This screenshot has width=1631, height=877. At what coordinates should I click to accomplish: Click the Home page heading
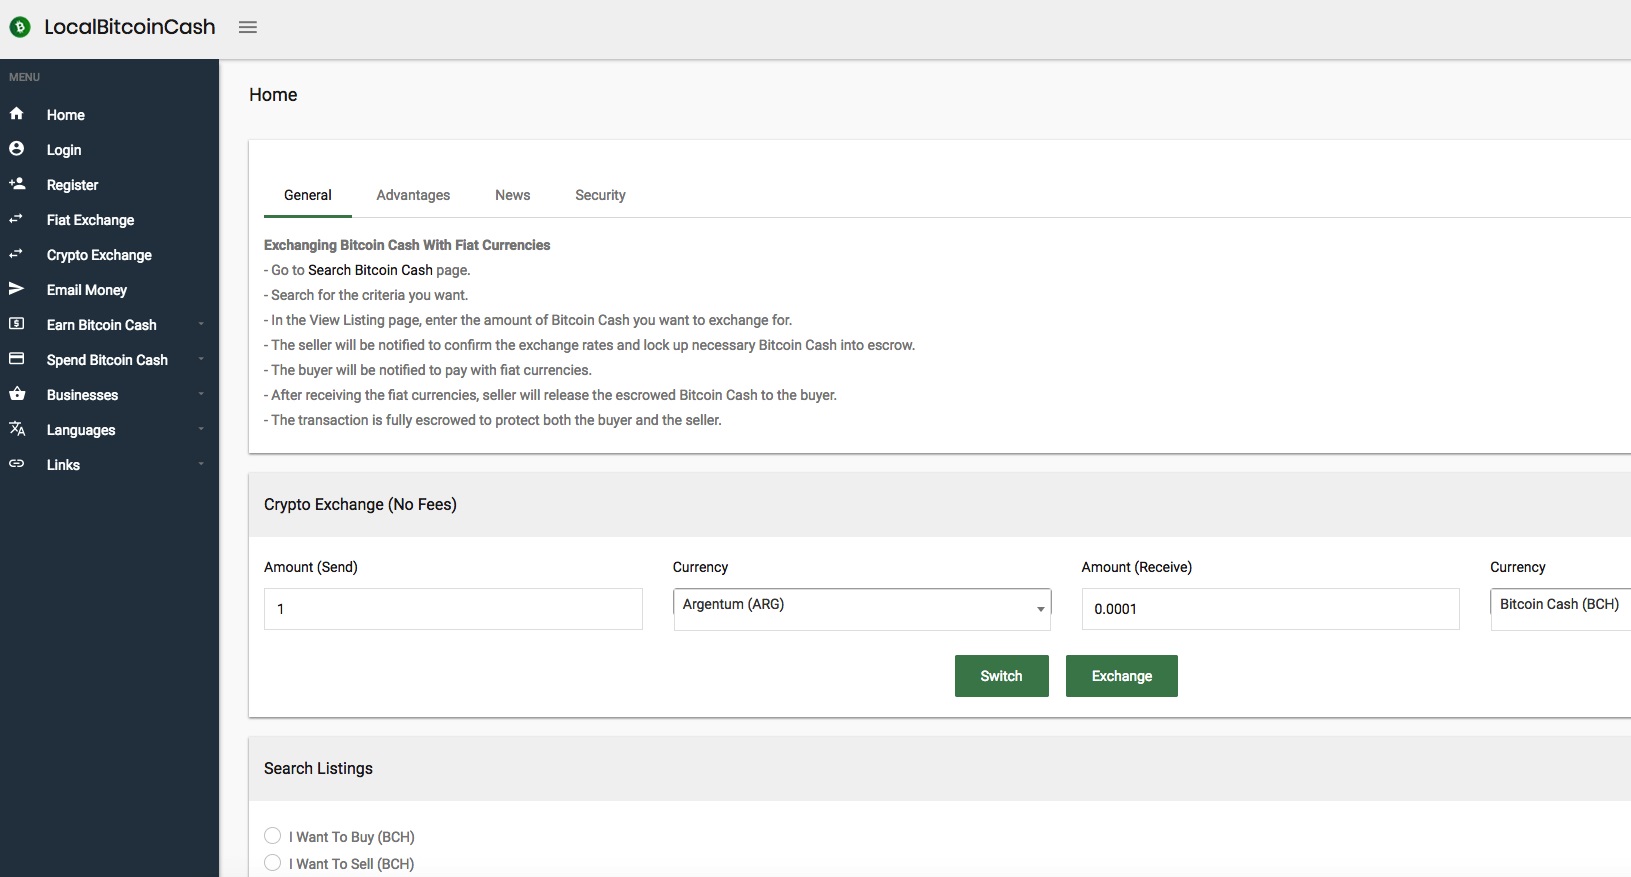pyautogui.click(x=273, y=95)
